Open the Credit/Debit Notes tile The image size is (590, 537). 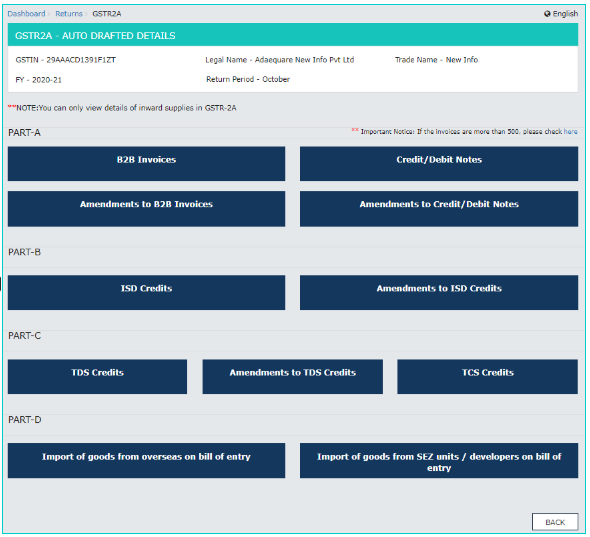[439, 164]
